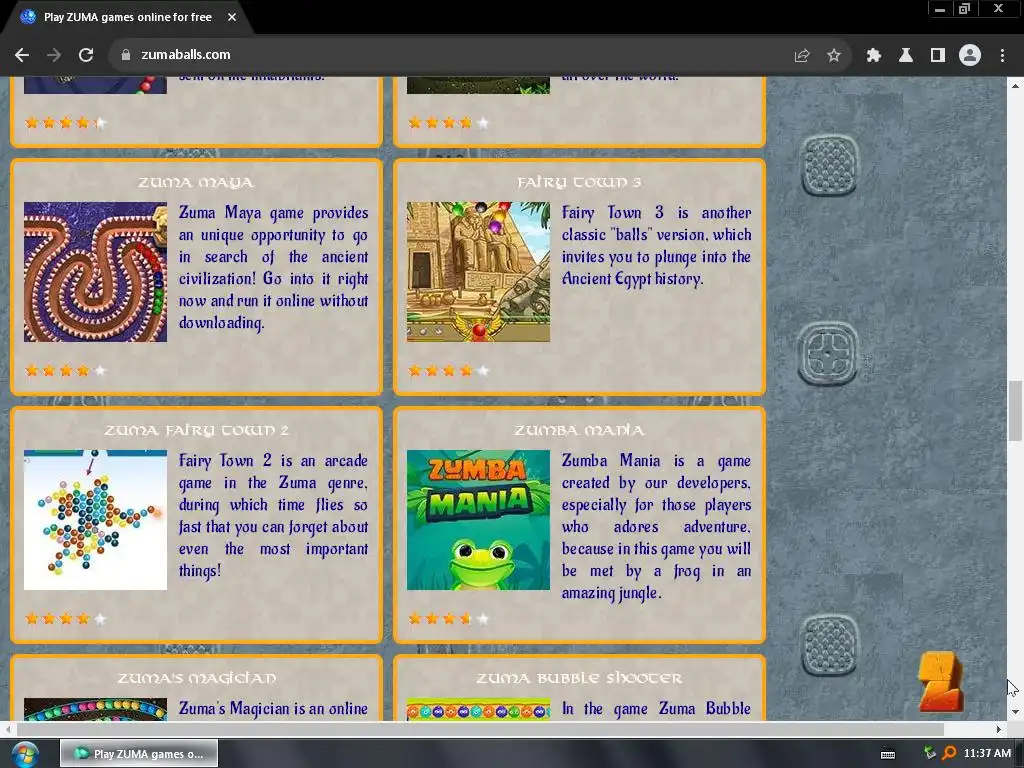Screen dimensions: 1024x768
Task: Click the horizontal scrollbar right arrow
Action: point(999,729)
